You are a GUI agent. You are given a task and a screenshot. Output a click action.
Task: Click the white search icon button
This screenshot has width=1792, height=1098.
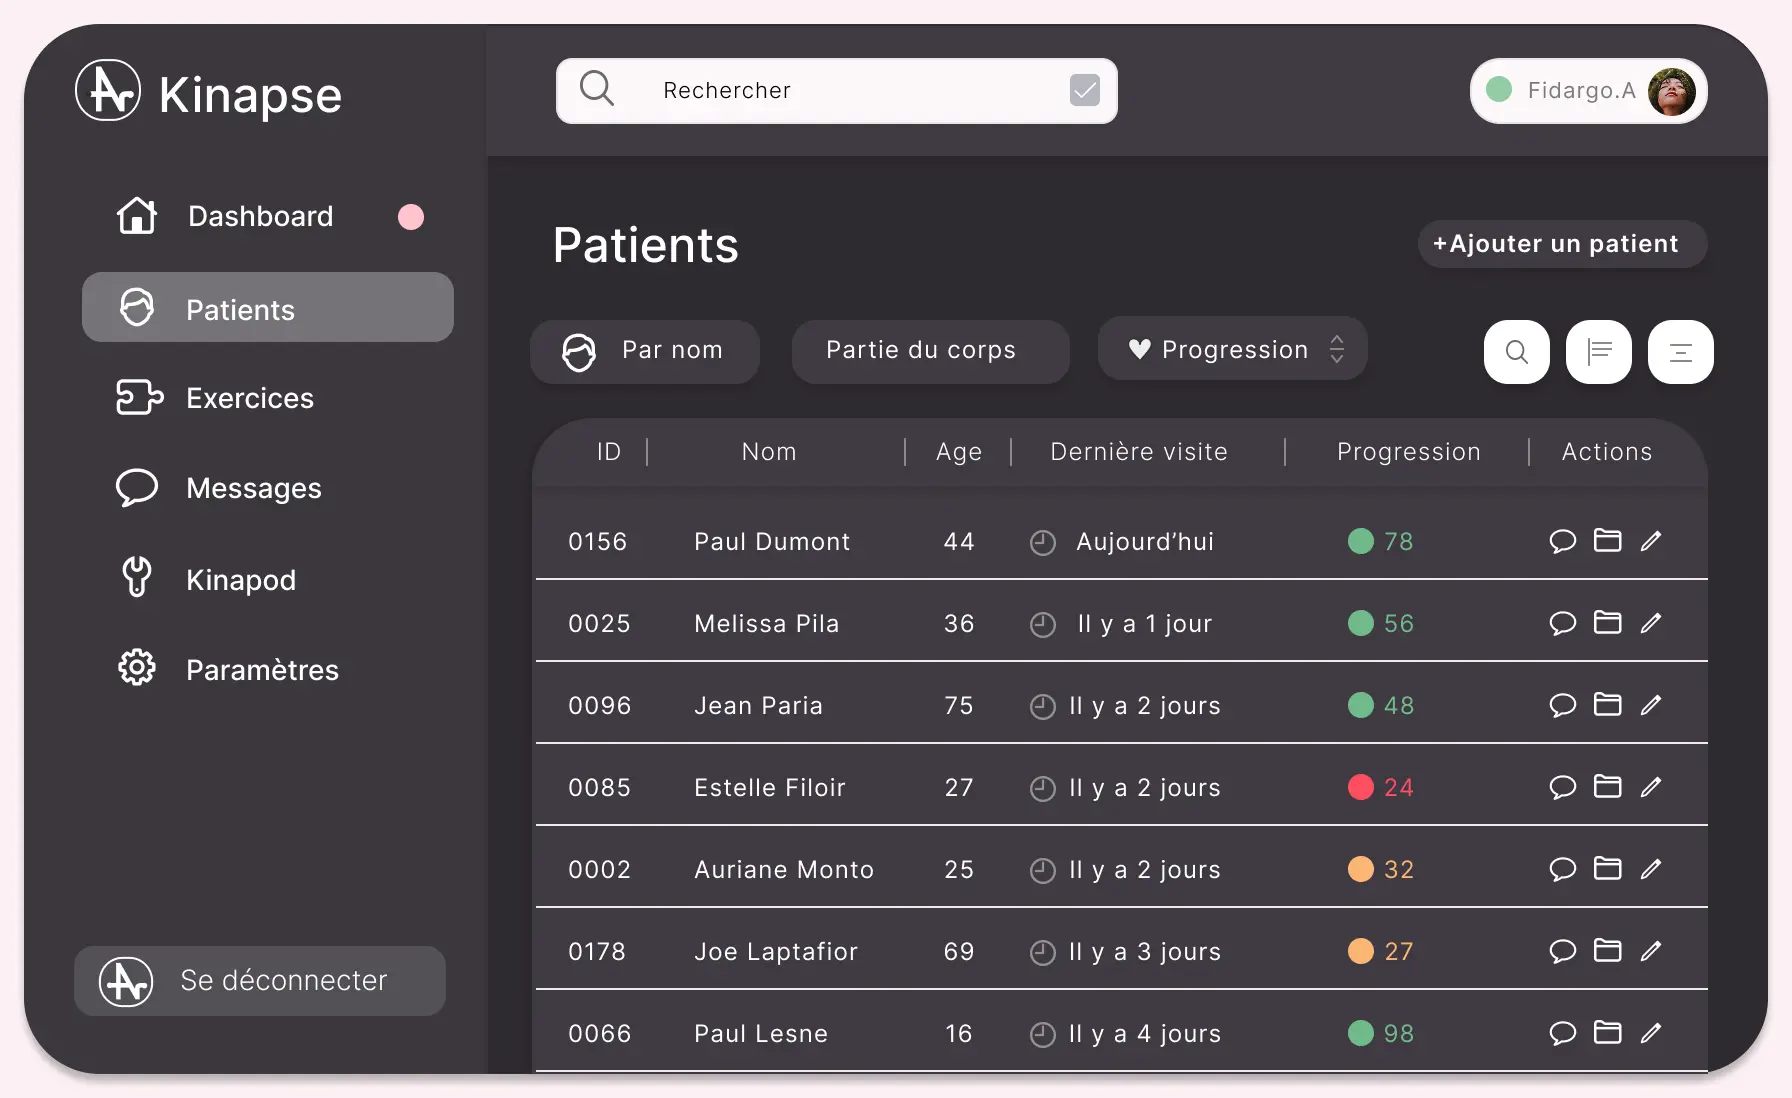[1516, 352]
